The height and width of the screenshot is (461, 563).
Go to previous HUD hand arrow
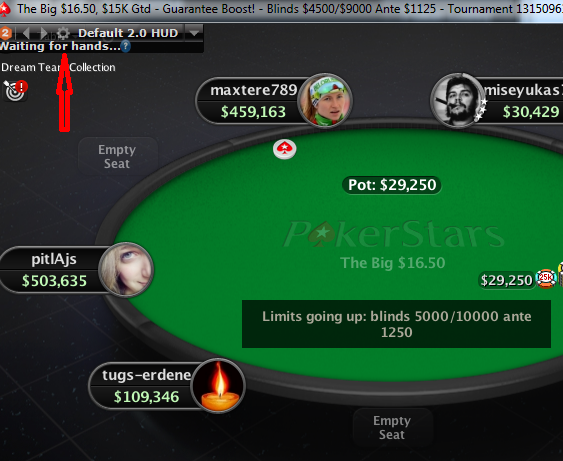tap(26, 33)
